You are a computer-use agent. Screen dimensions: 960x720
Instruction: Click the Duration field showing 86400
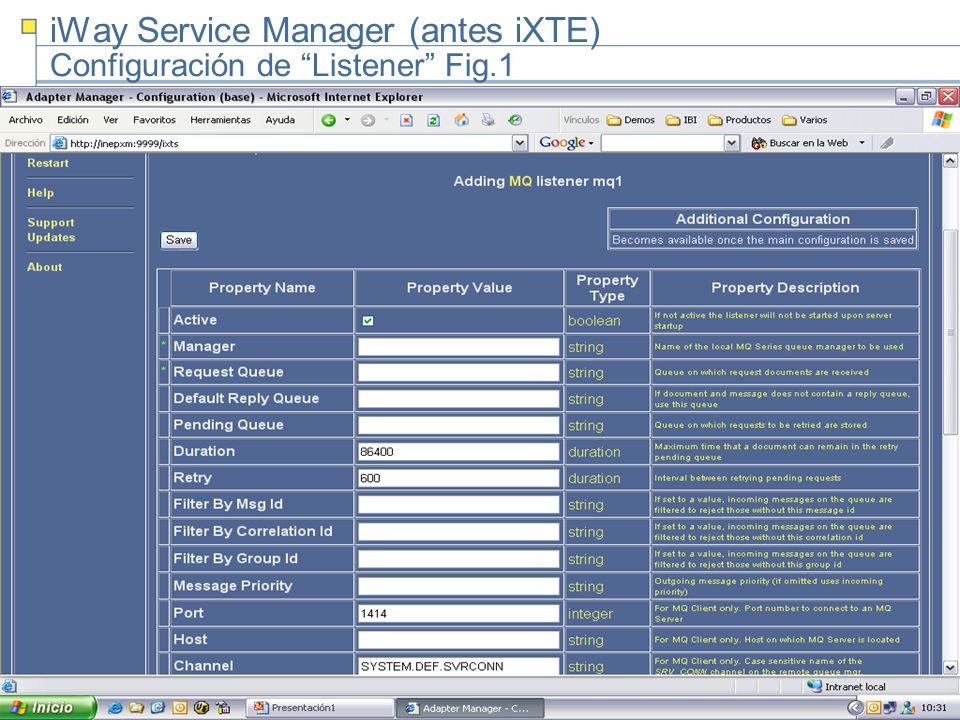[459, 451]
